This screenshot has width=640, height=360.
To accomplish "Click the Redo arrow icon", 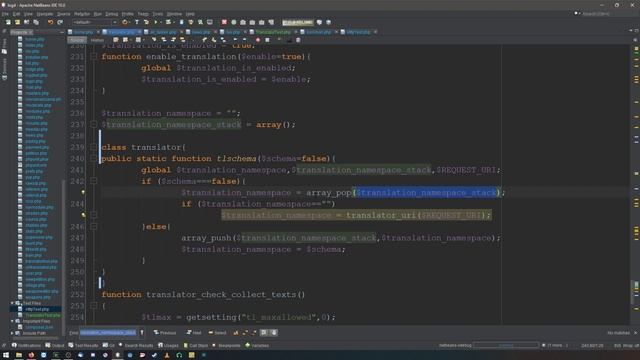I will 60,22.
